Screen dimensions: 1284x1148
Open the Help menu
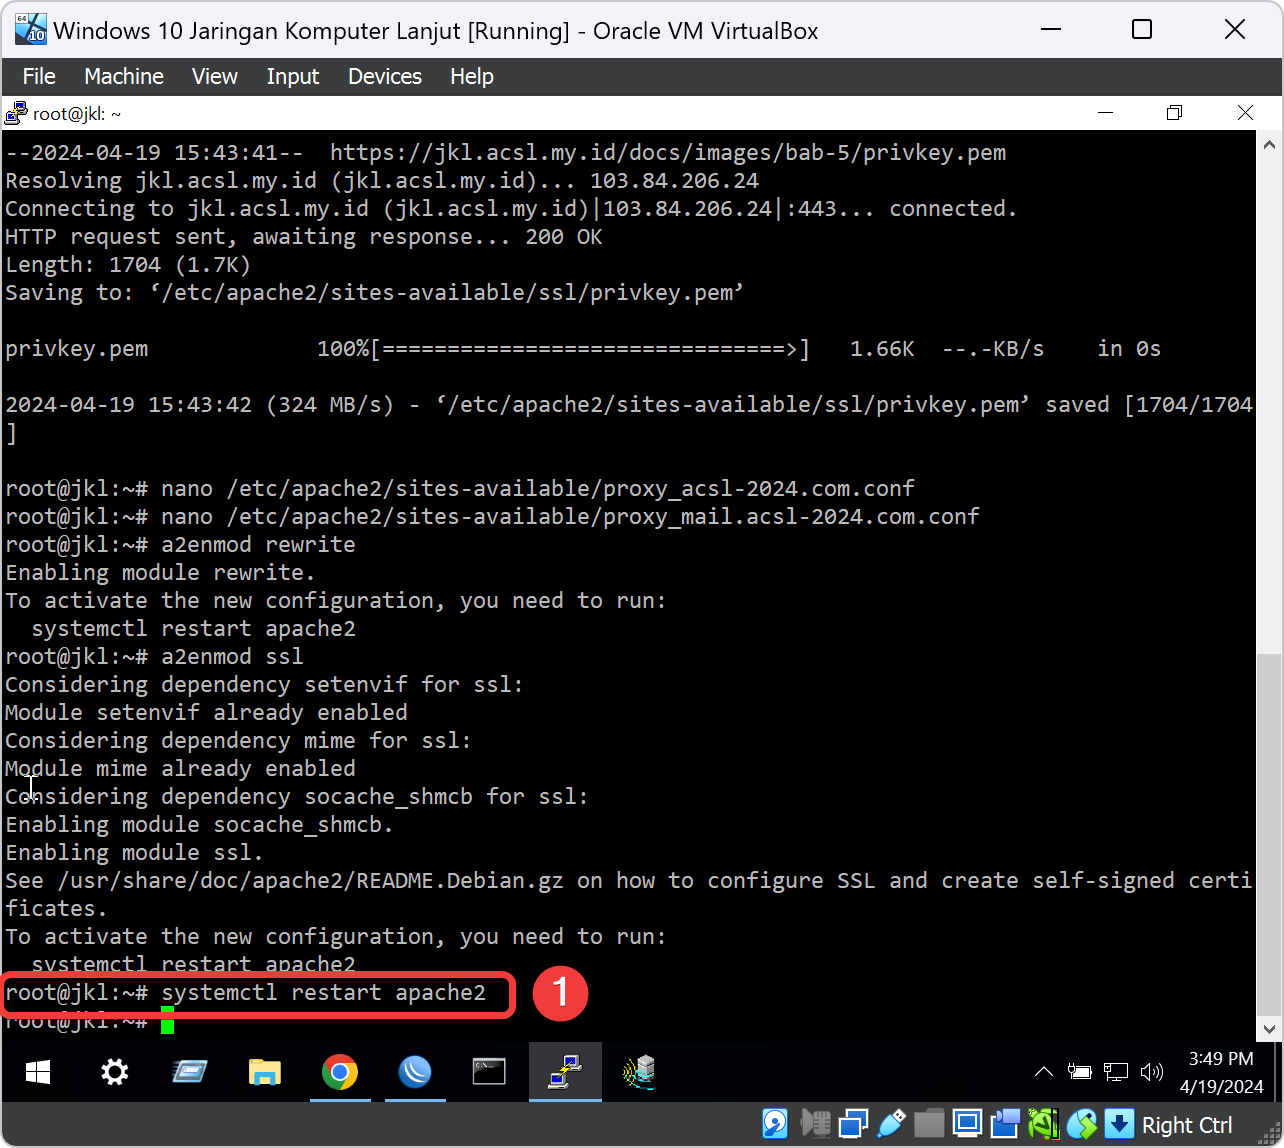pyautogui.click(x=472, y=76)
